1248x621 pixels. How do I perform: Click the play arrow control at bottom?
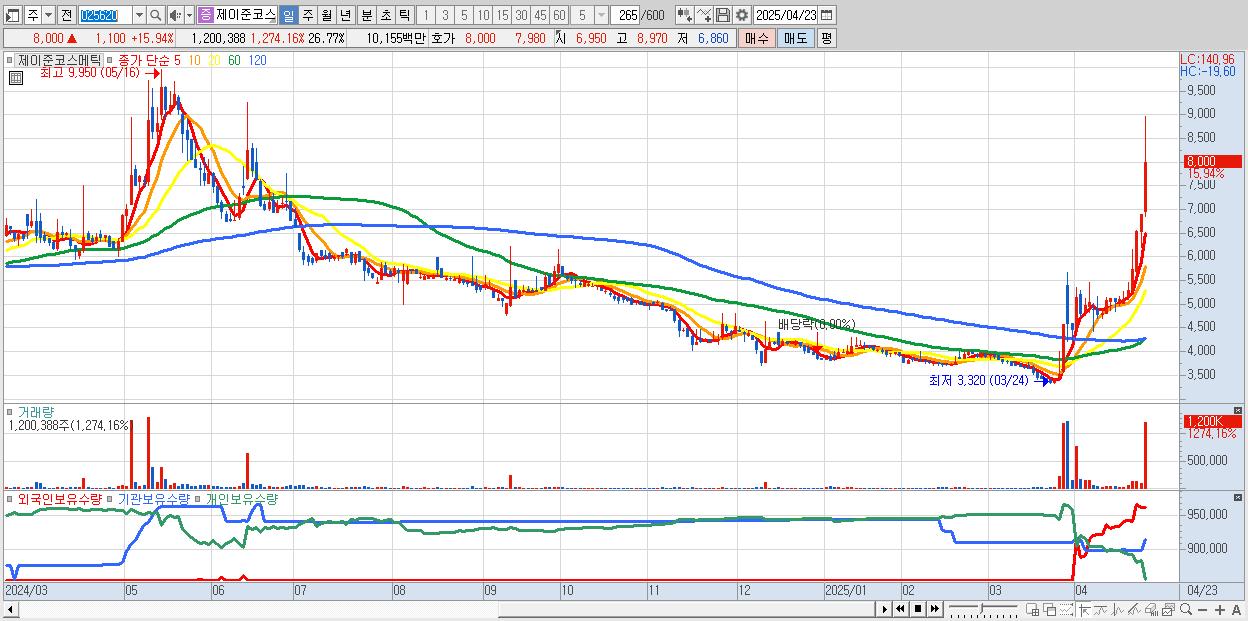tap(885, 609)
